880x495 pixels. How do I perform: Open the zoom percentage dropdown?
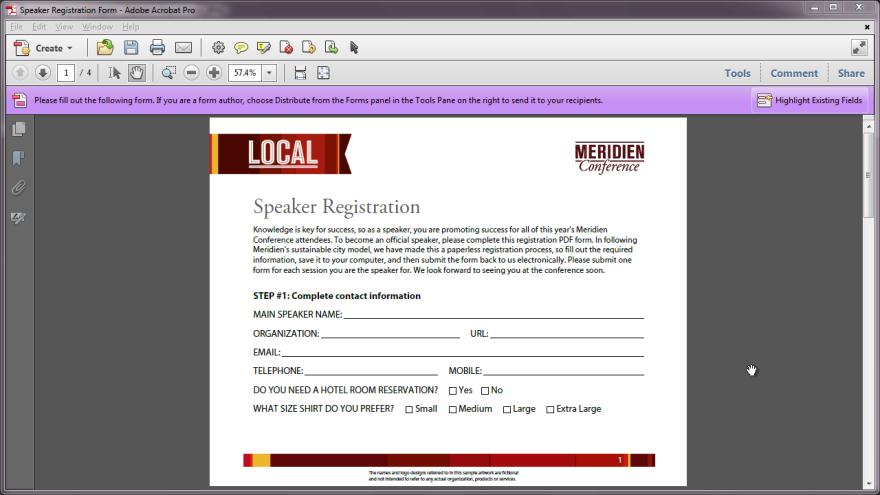269,73
